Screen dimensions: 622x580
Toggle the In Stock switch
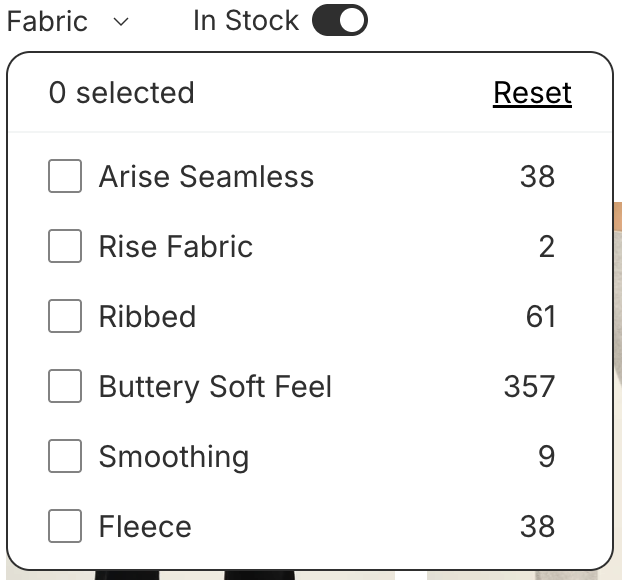pyautogui.click(x=340, y=20)
